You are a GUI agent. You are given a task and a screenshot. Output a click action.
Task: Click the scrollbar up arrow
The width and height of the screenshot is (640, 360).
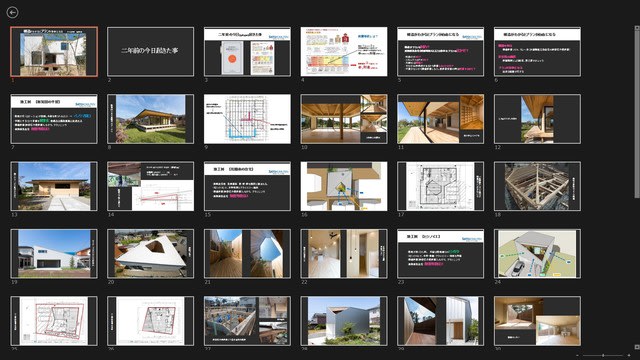pyautogui.click(x=637, y=28)
